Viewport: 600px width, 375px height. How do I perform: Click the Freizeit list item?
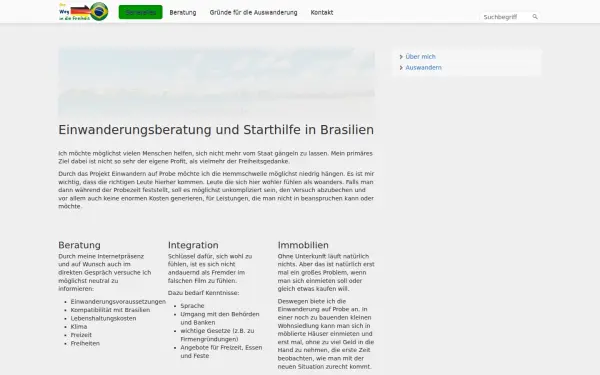pyautogui.click(x=81, y=335)
